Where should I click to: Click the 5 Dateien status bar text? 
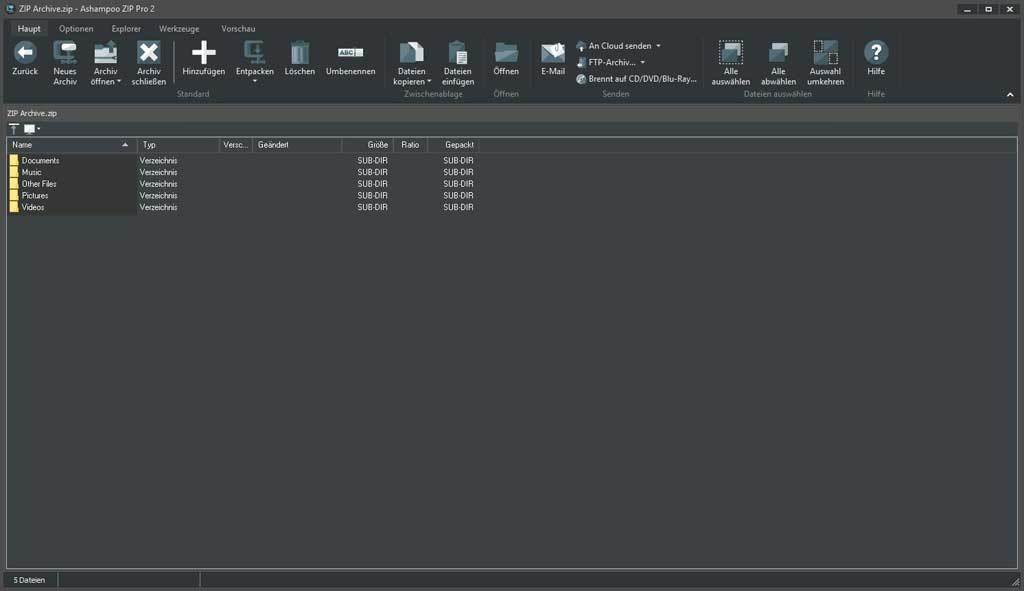pyautogui.click(x=29, y=580)
